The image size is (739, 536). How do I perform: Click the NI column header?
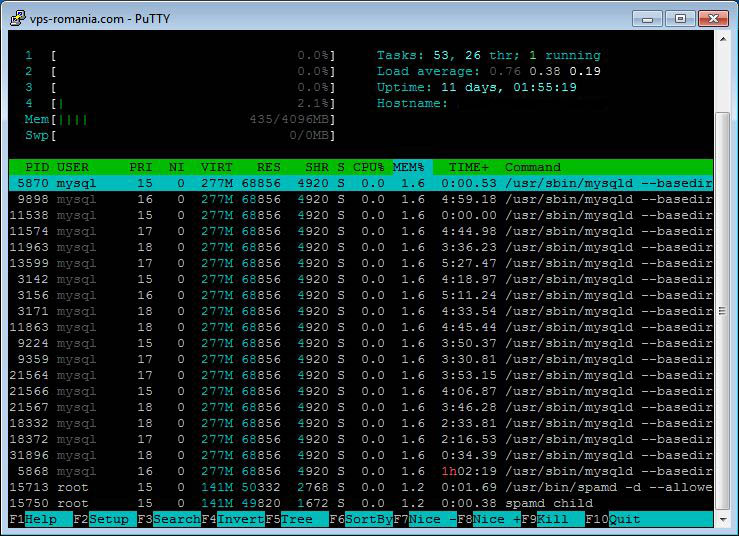click(x=176, y=167)
